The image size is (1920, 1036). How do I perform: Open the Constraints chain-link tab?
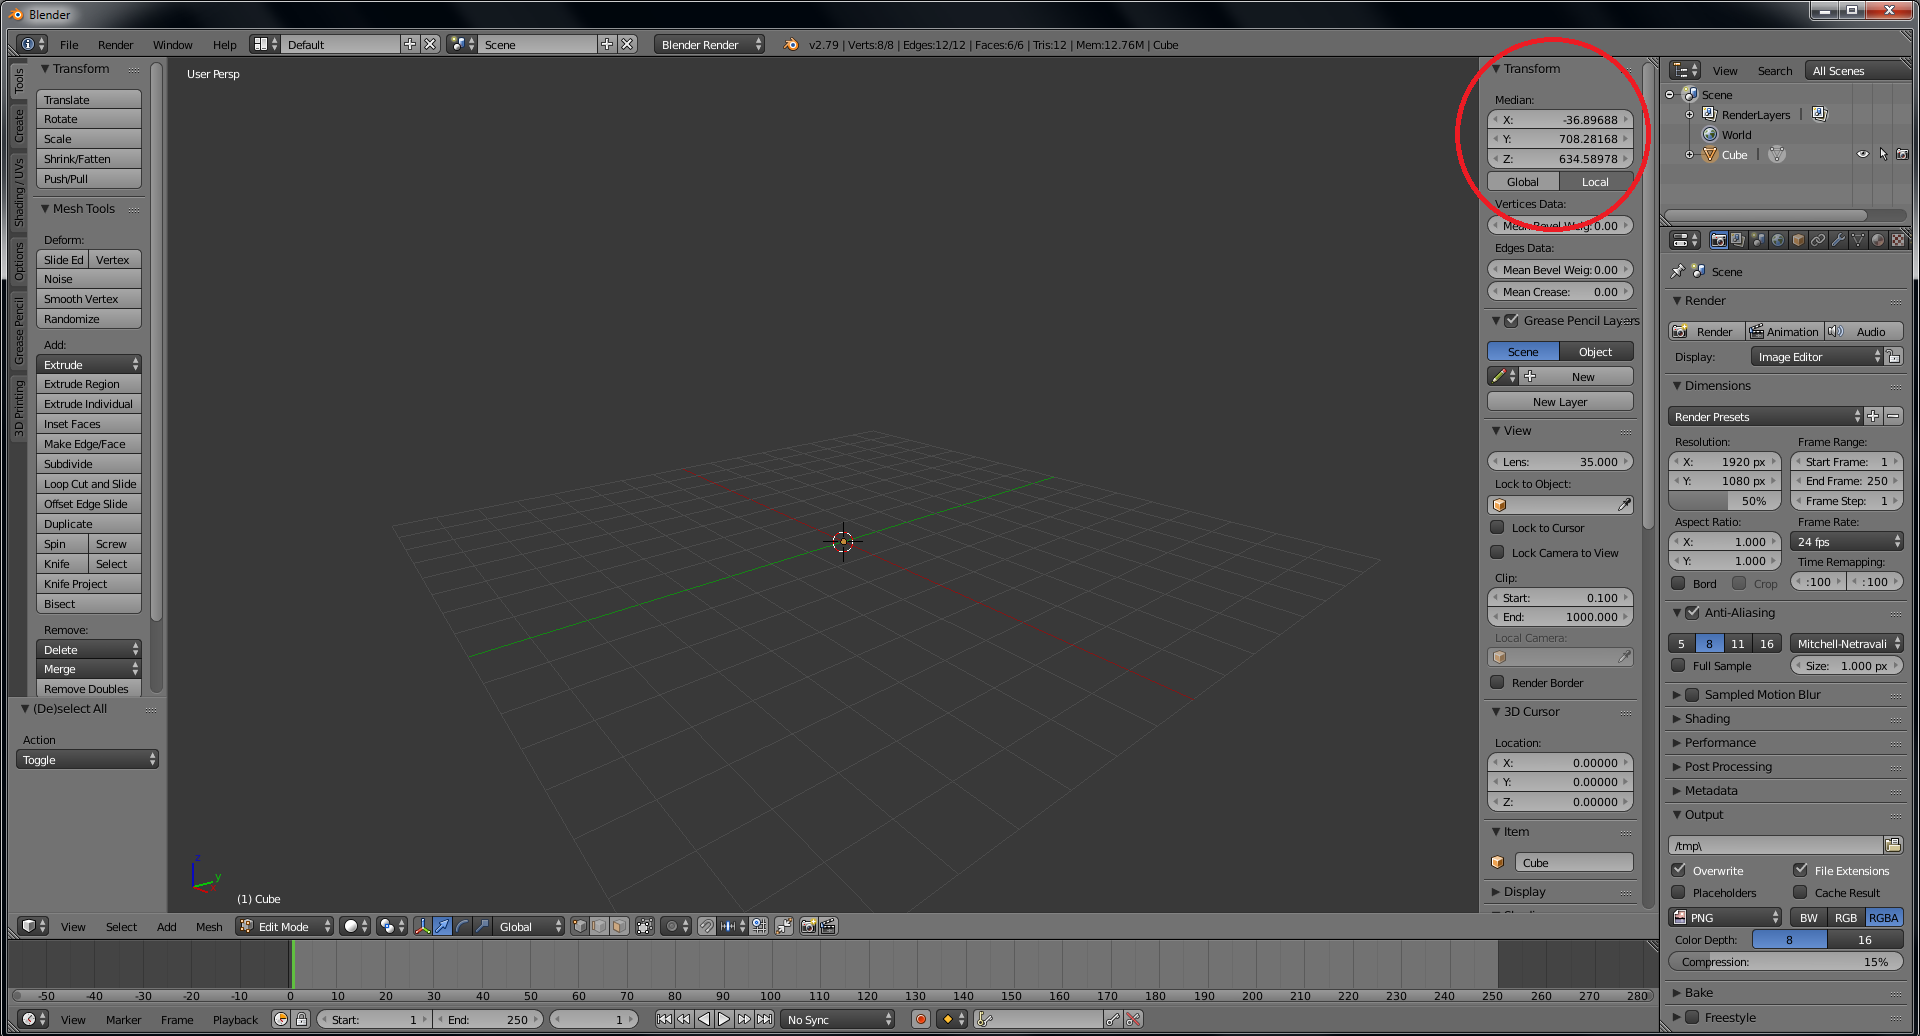1818,240
